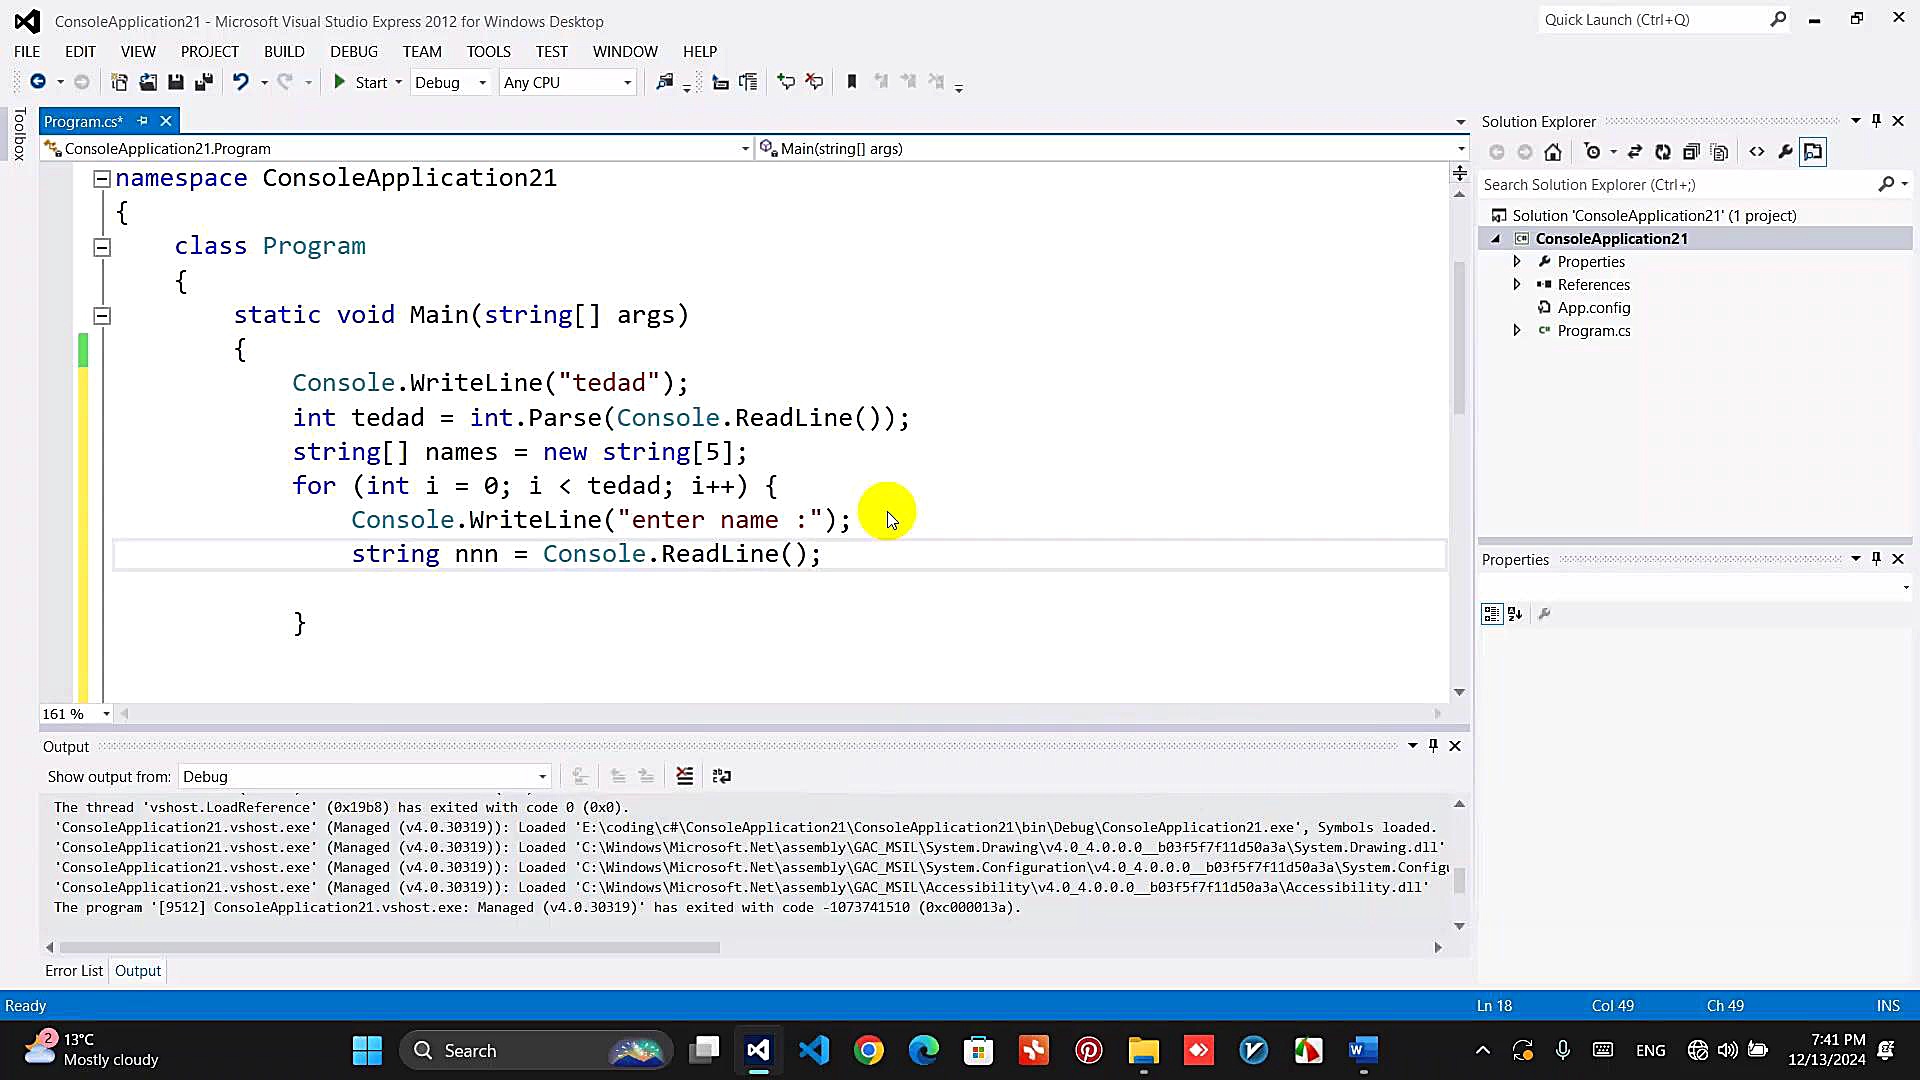Click the View Code icon in Solution Explorer
The height and width of the screenshot is (1080, 1920).
click(1757, 152)
